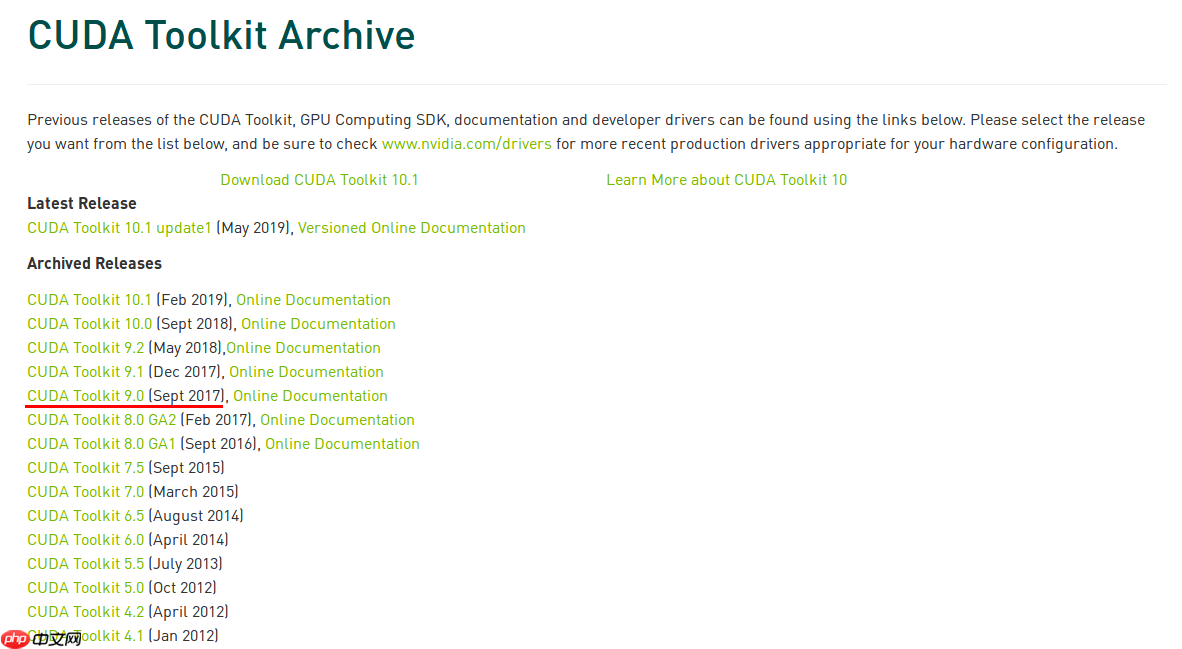The image size is (1182, 649).
Task: Open the www.nvidia.com/drivers link
Action: point(466,144)
